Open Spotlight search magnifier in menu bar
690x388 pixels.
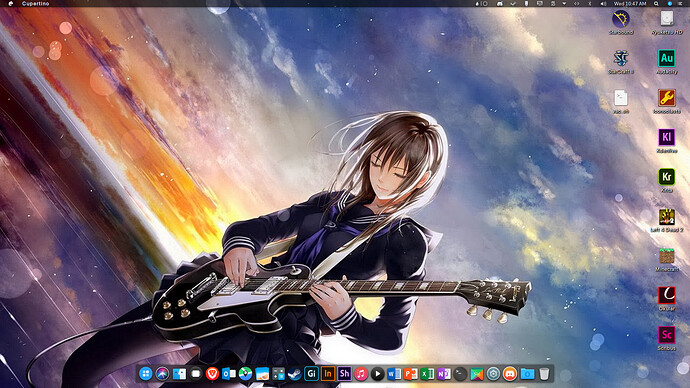tap(656, 4)
